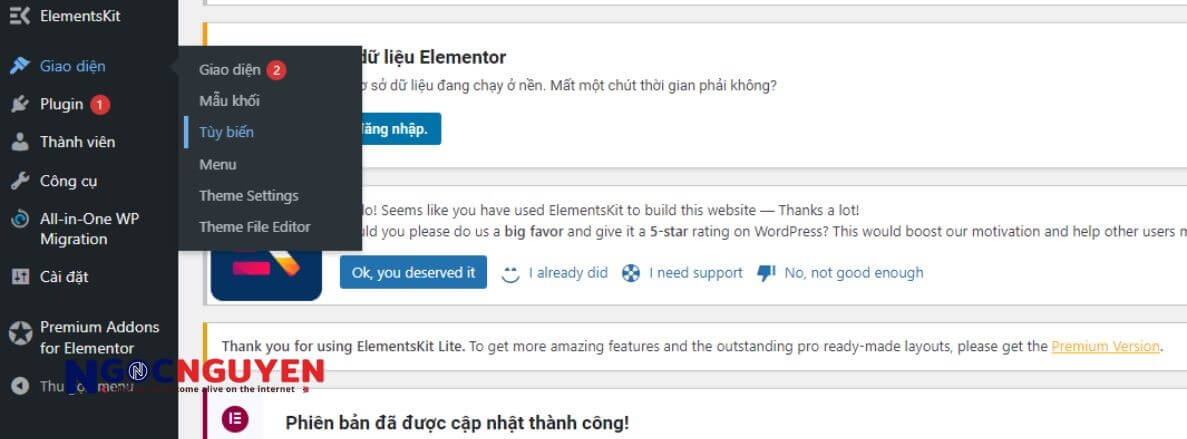This screenshot has width=1187, height=439.
Task: Click the Plugin plug icon
Action: pyautogui.click(x=19, y=104)
